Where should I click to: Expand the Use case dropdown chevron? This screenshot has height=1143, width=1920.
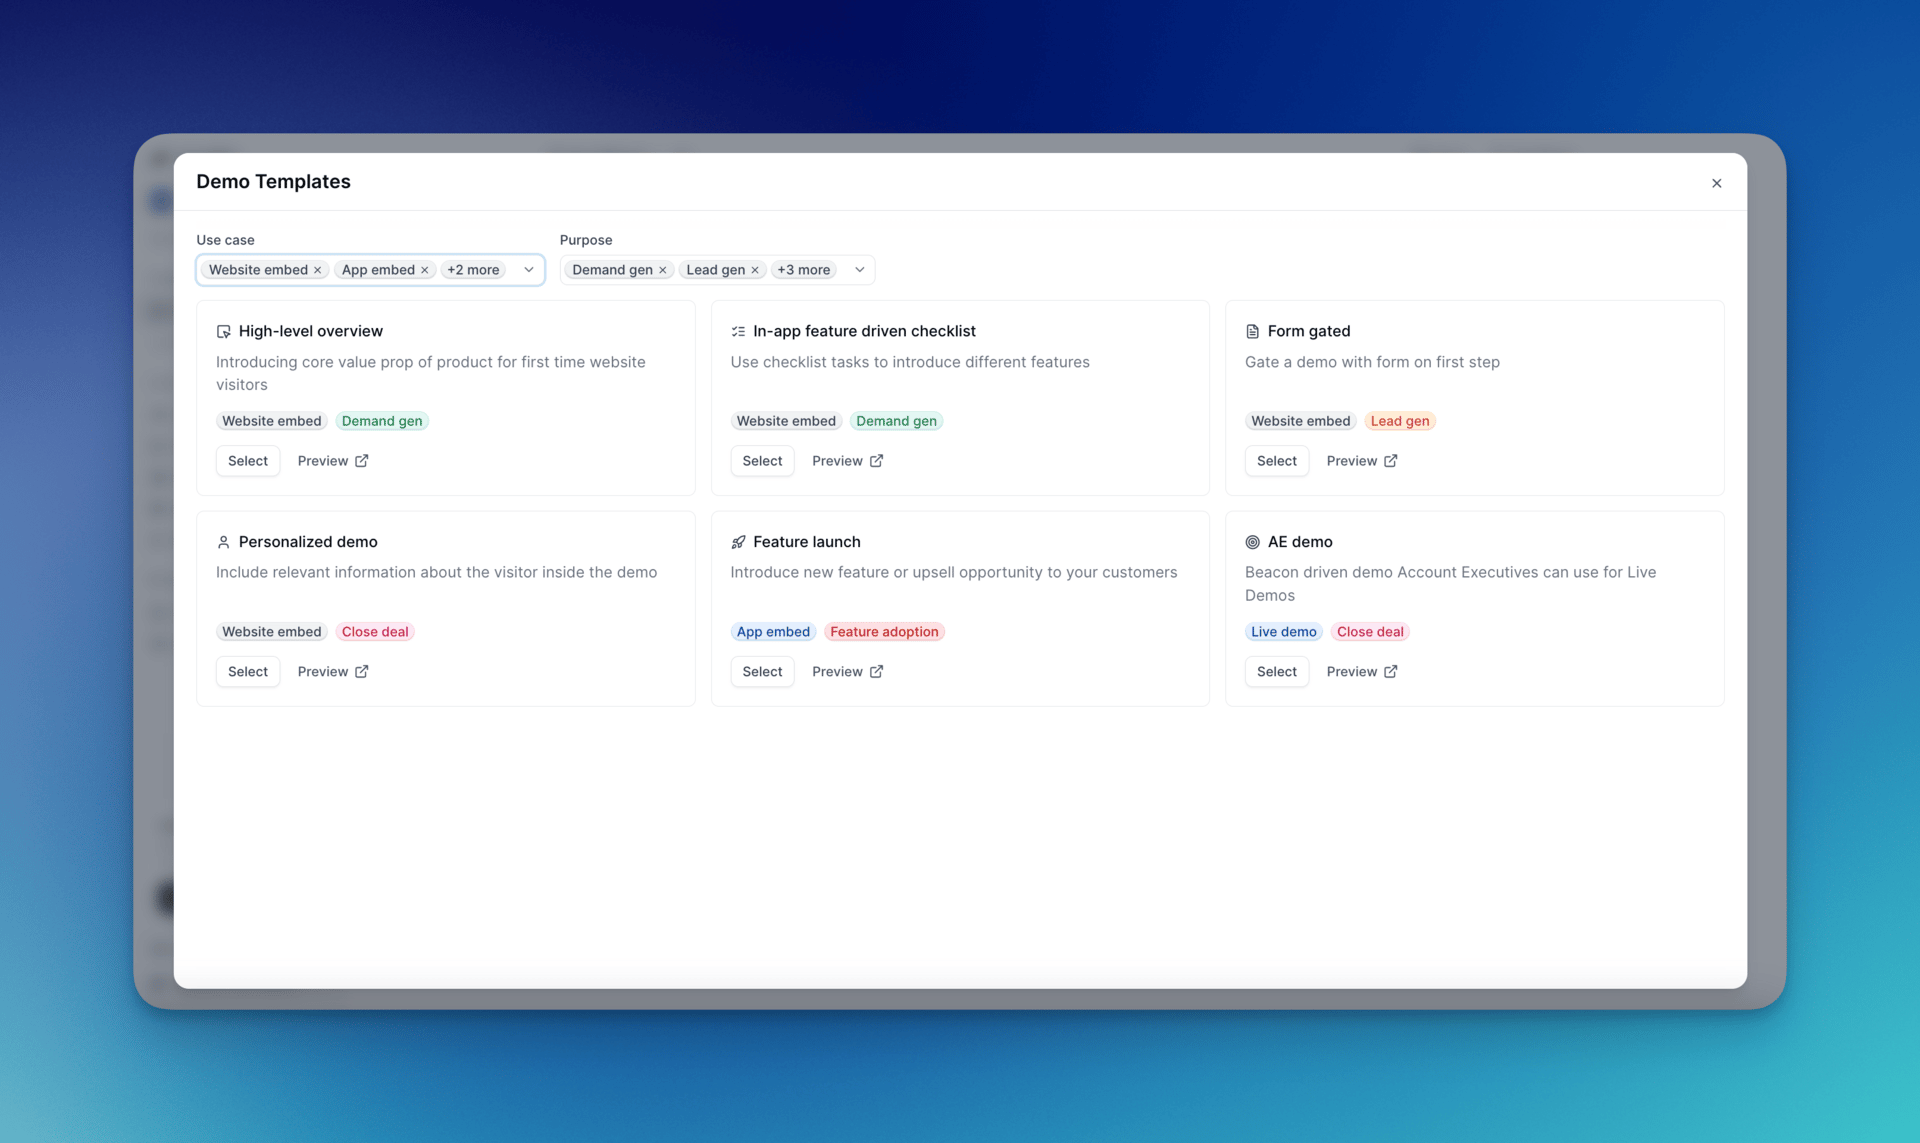coord(529,270)
